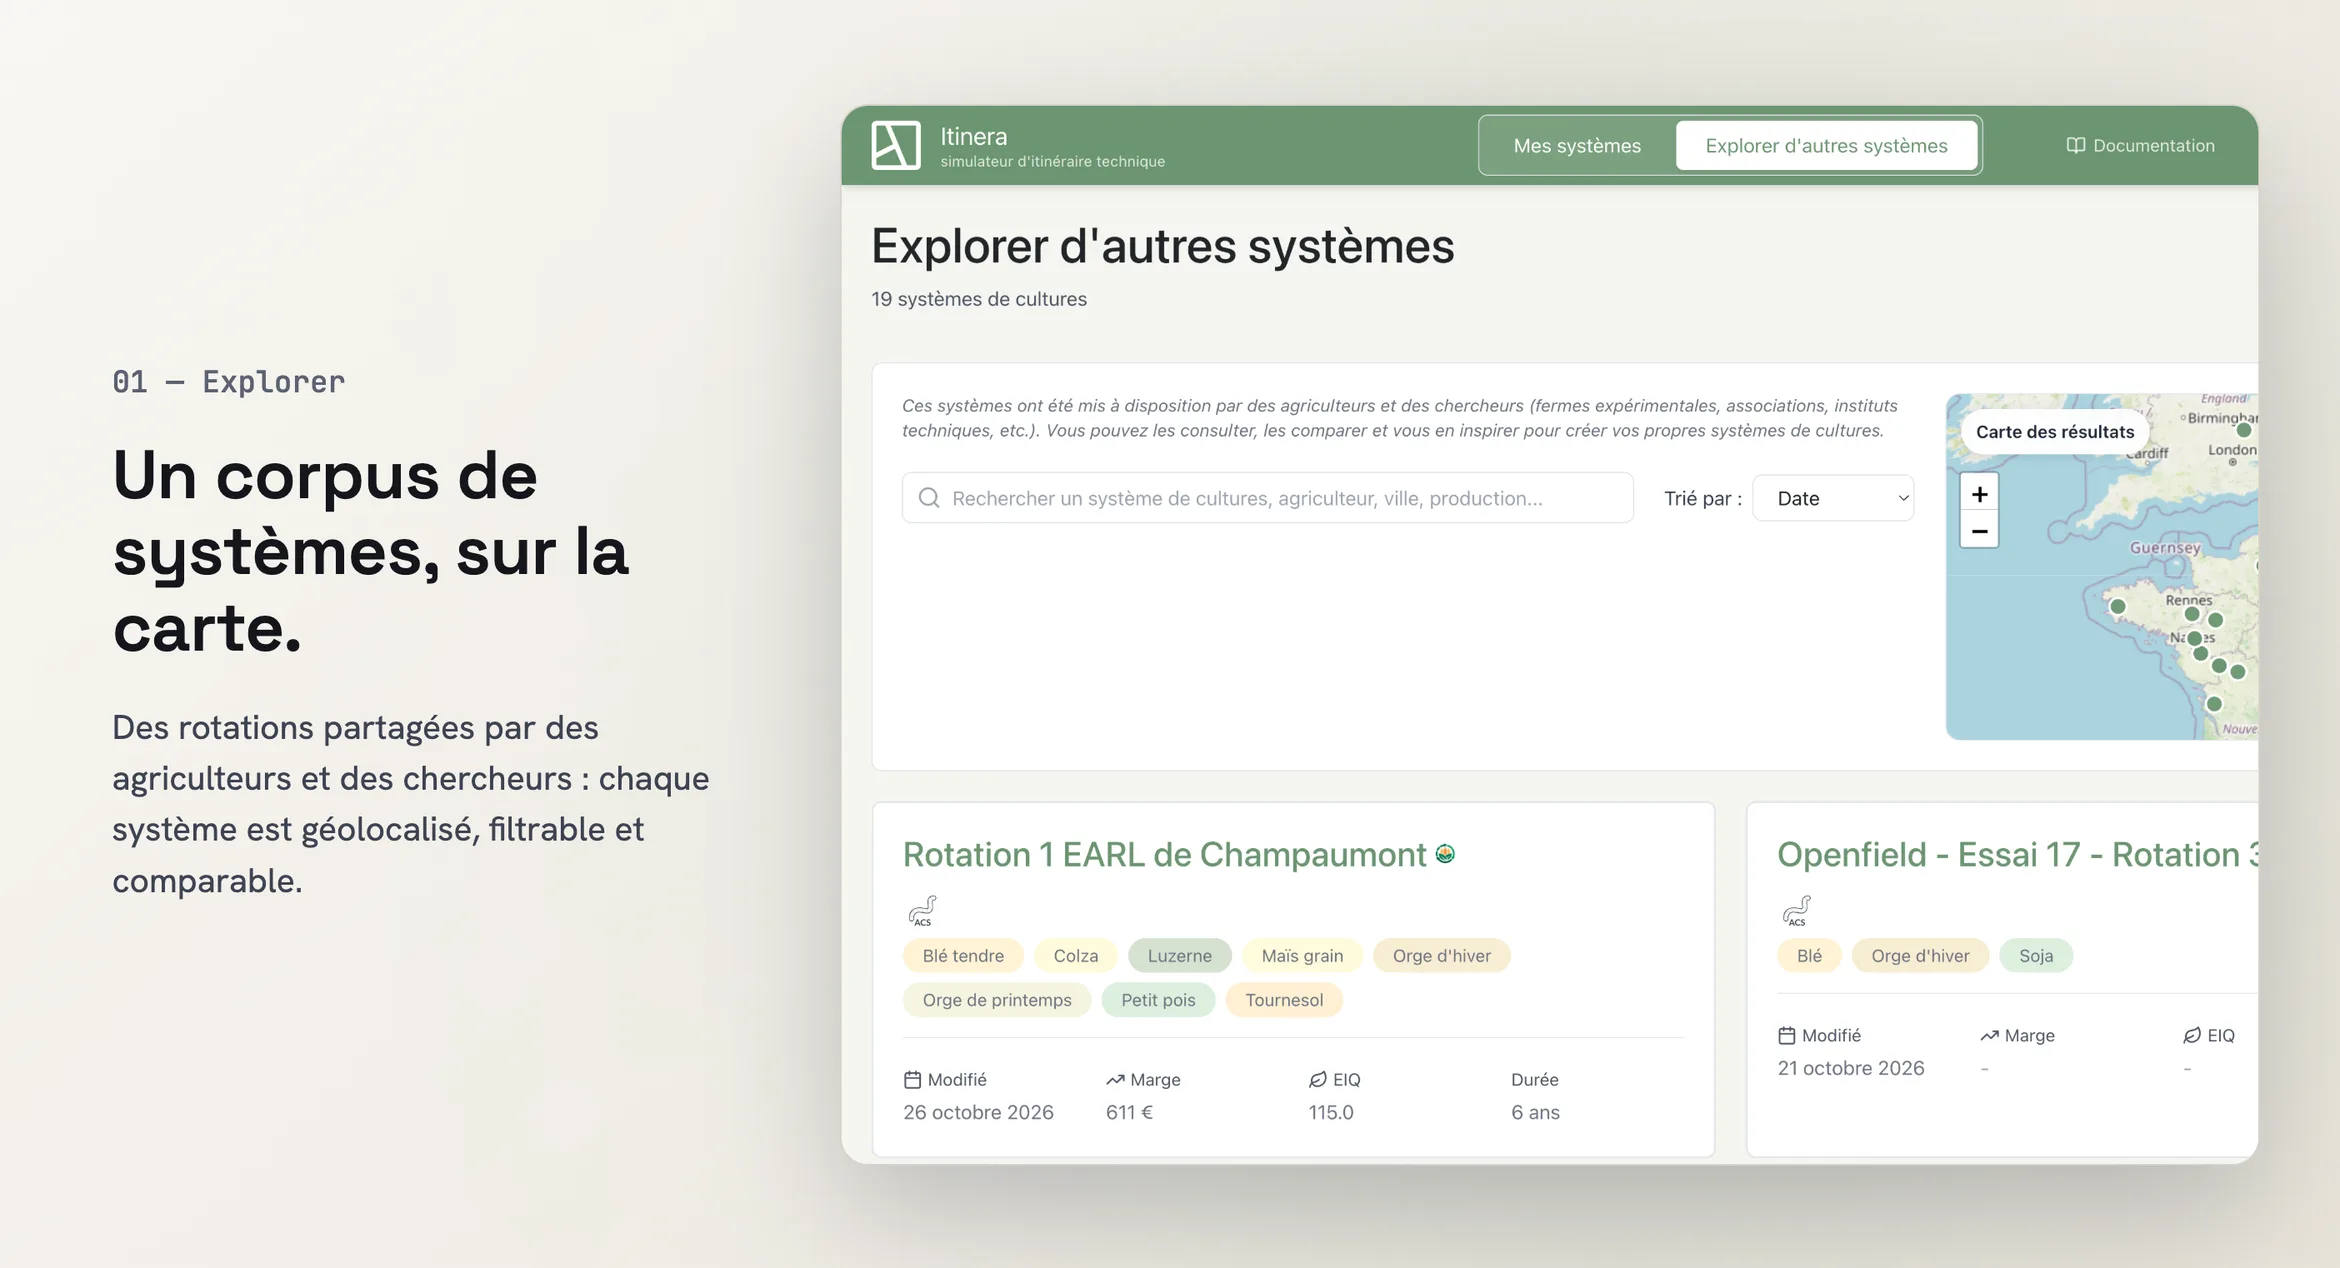Click EIQ leaf icon on Champaumont card
This screenshot has height=1268, width=2340.
pos(1318,1080)
